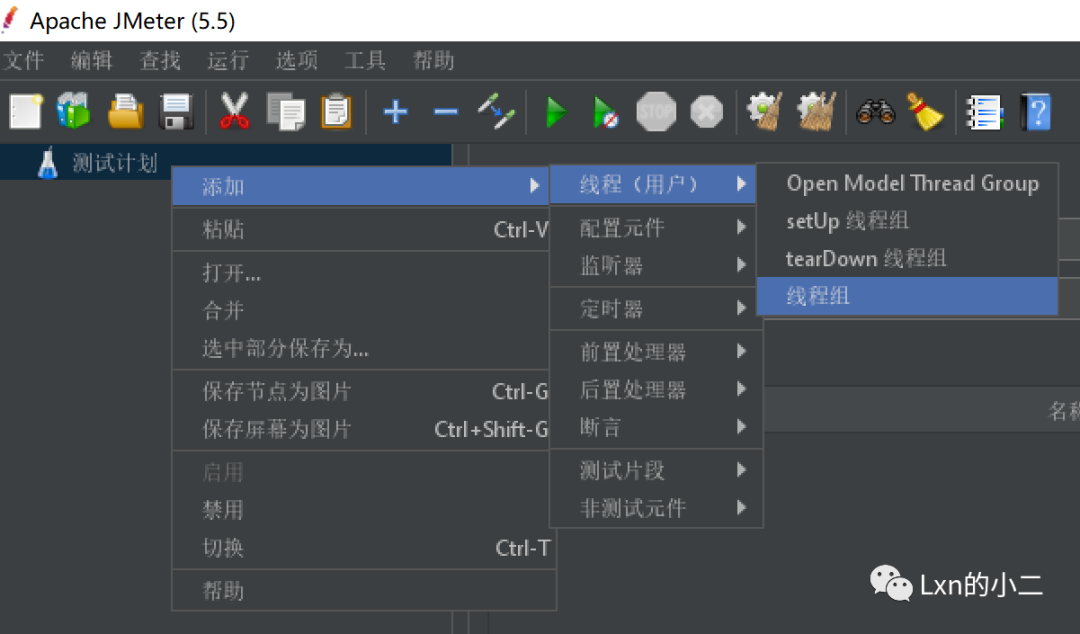1080x634 pixels.
Task: Click the Paste clipboard icon
Action: (337, 112)
